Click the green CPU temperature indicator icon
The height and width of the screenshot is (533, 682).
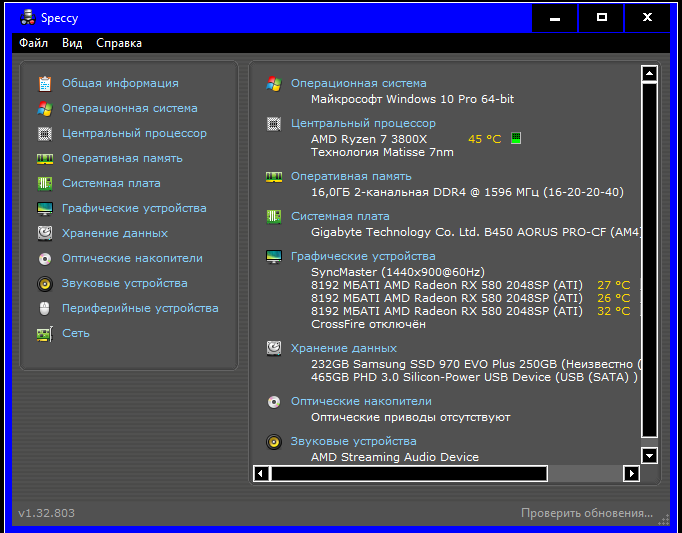coord(516,138)
